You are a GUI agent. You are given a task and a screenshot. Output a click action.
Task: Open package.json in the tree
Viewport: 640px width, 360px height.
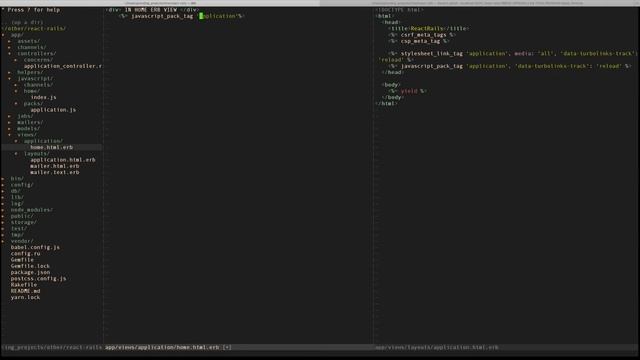pyautogui.click(x=30, y=272)
